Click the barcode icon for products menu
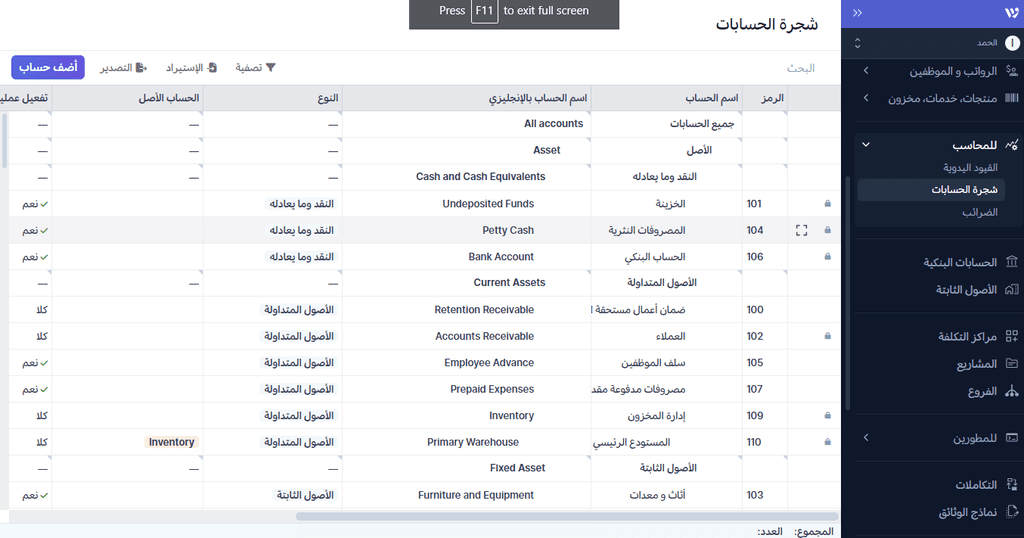The height and width of the screenshot is (538, 1024). (1012, 98)
